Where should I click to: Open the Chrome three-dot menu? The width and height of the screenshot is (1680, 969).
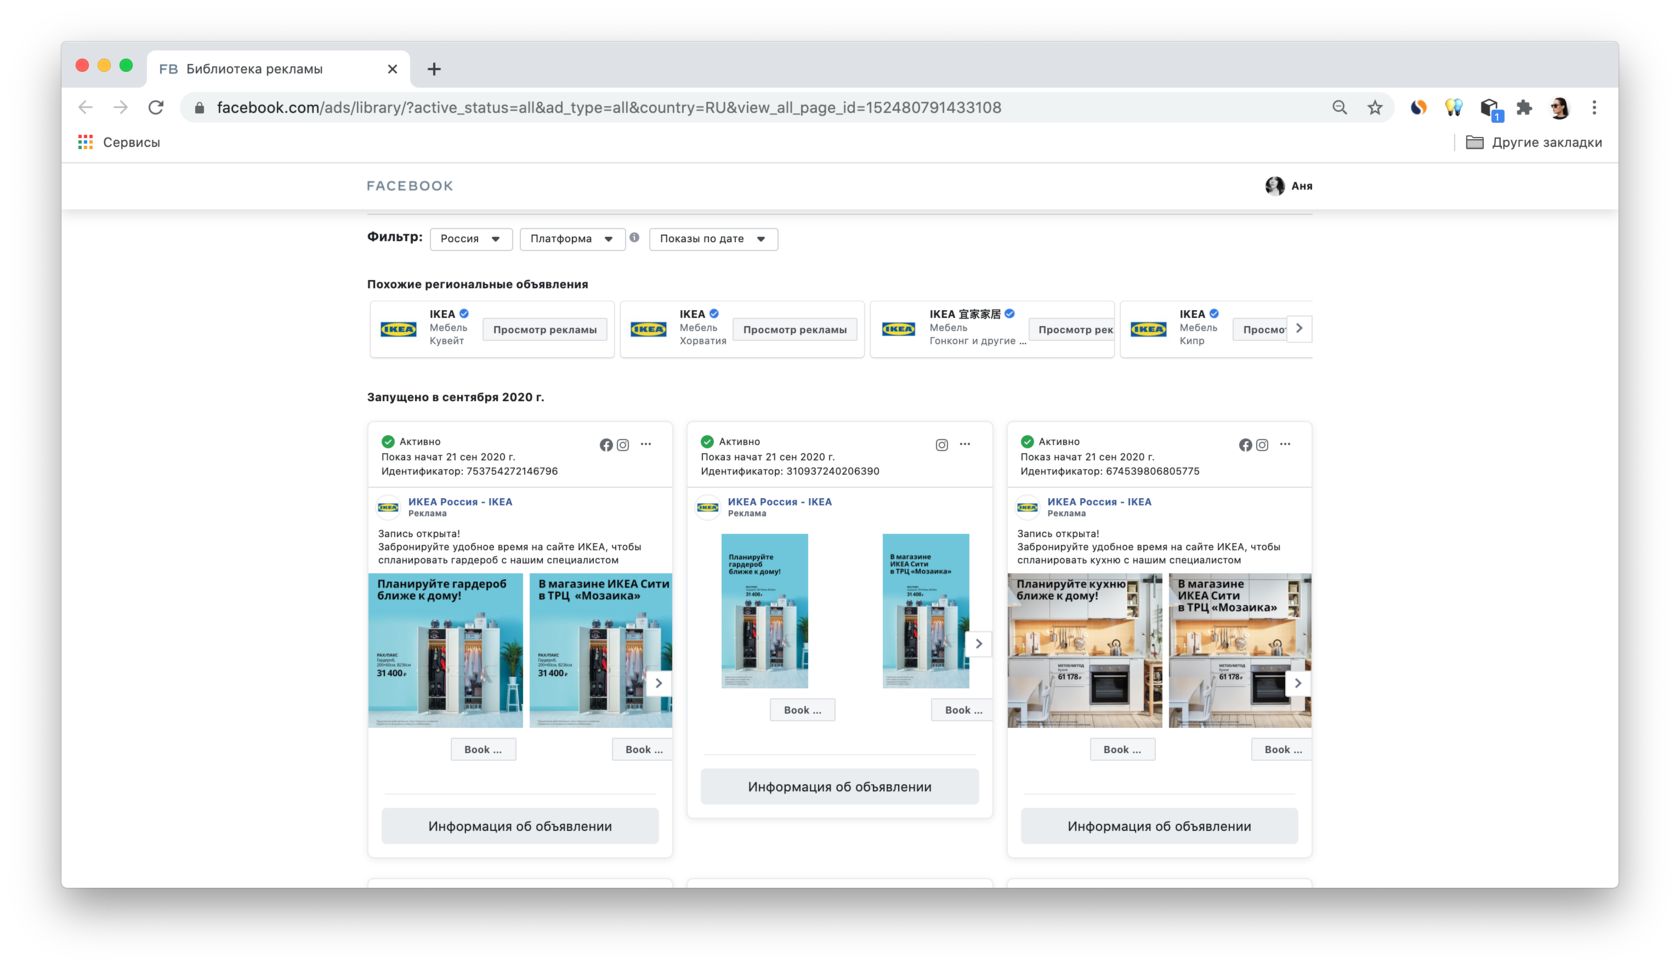(1594, 108)
